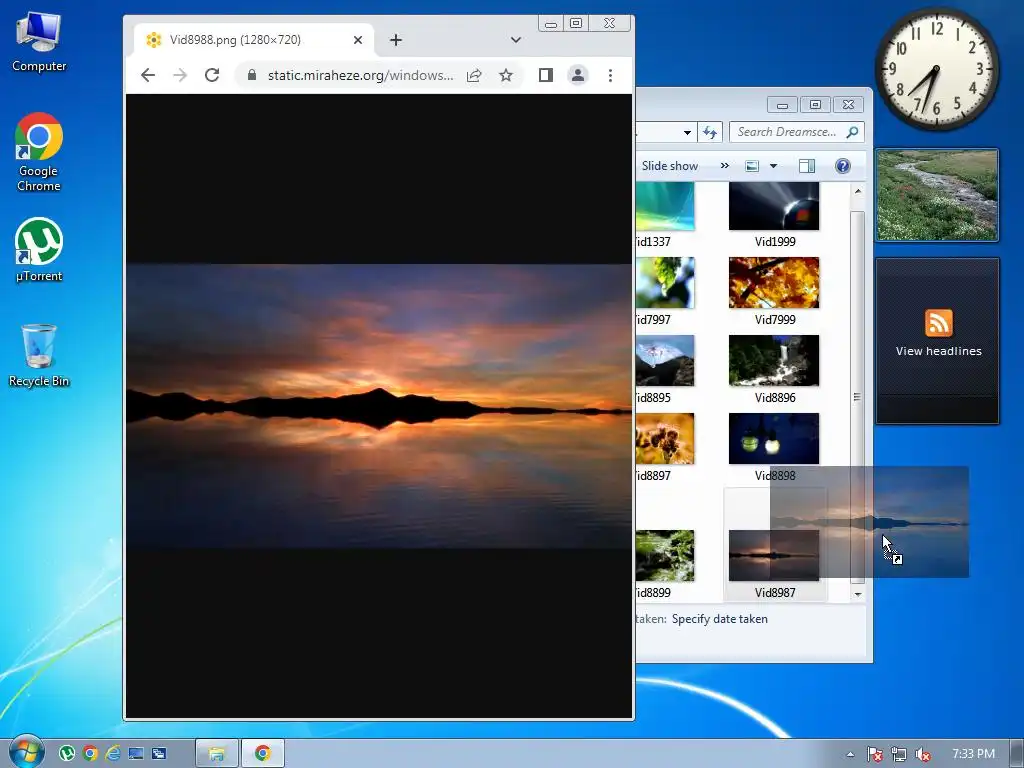Screen dimensions: 1024x768
Task: Select the Vid7997 thumbnail
Action: pos(665,283)
